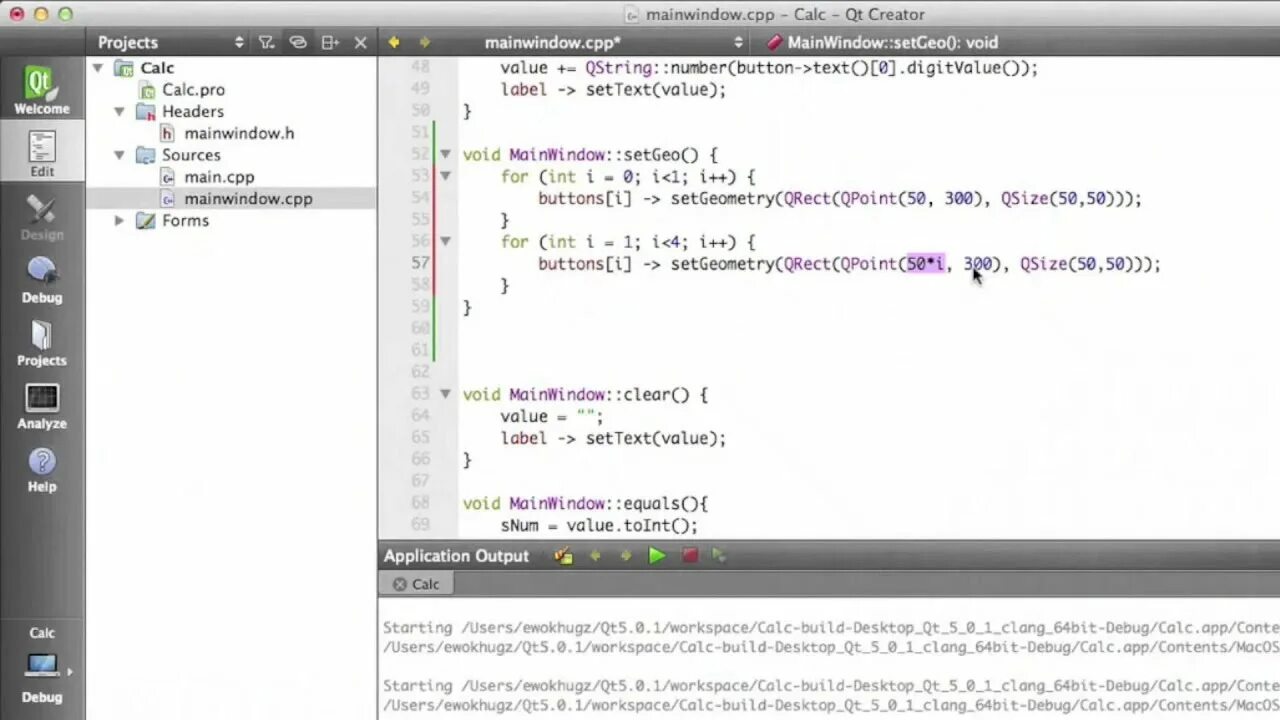Click the filter tree icon in Projects panel

(266, 42)
